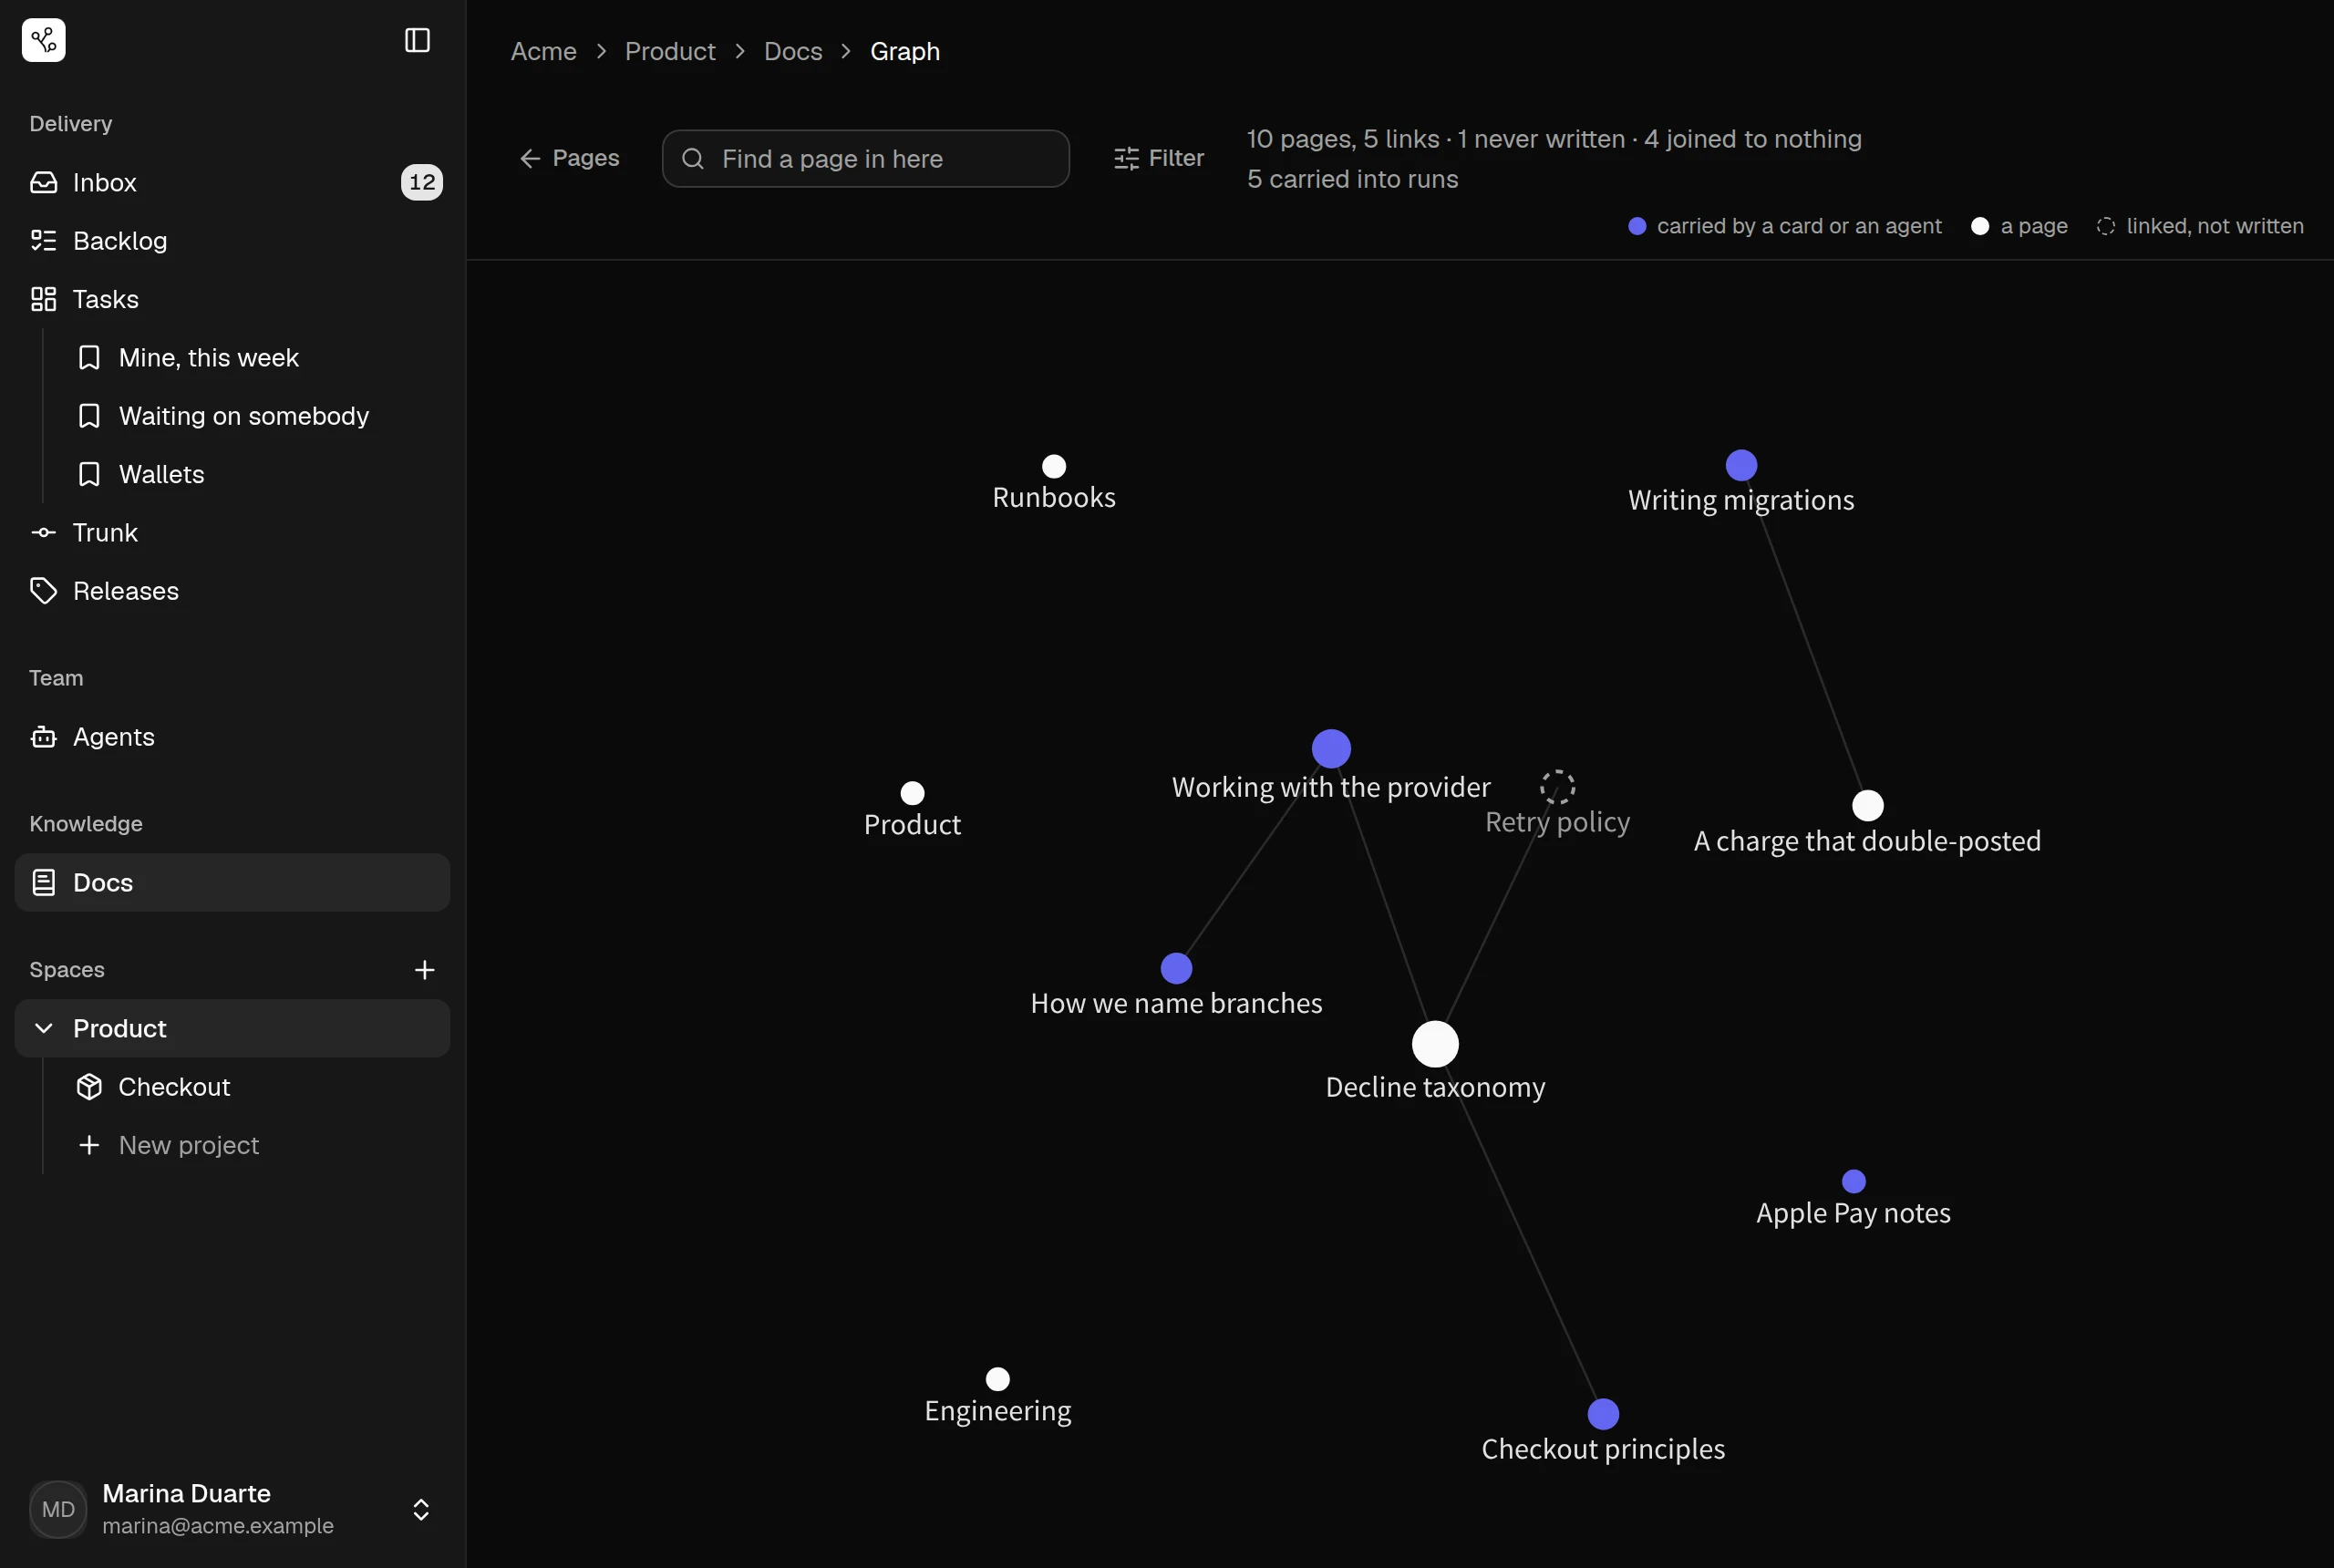Screen dimensions: 2334x1568
Task: Click the Graph breadcrumb
Action: click(904, 51)
